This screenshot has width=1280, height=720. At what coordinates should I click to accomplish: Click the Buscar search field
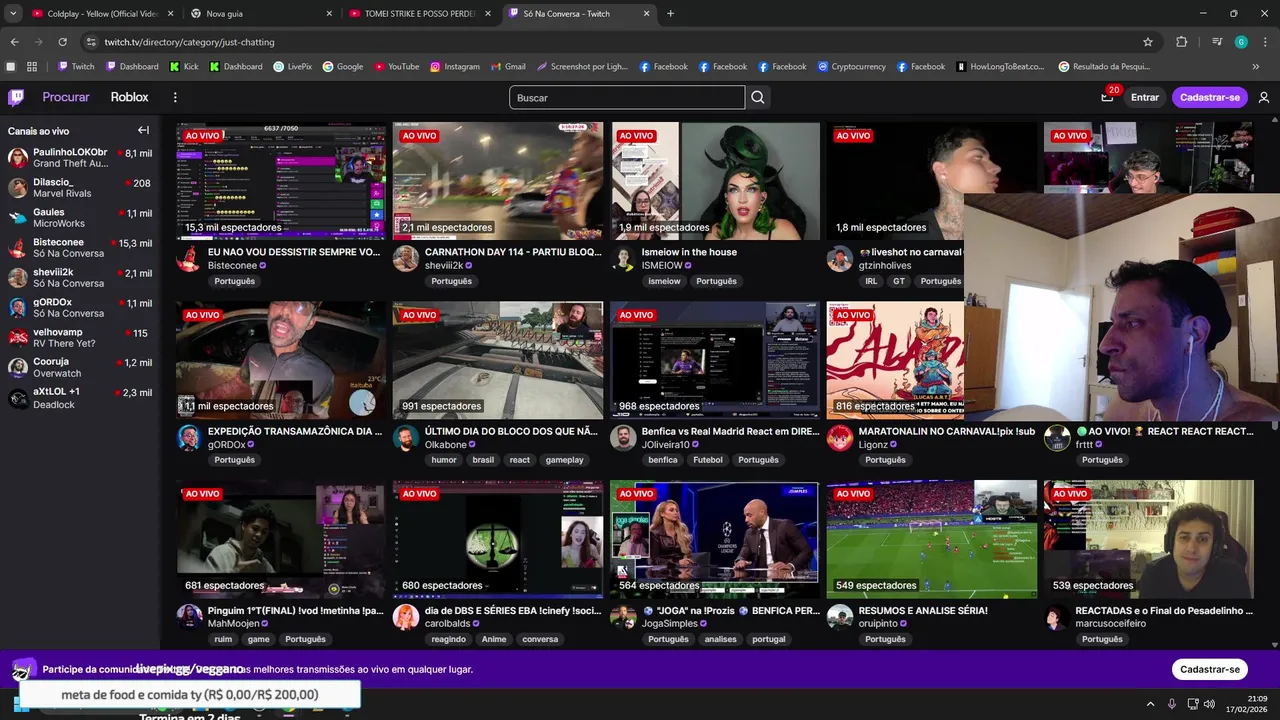627,97
